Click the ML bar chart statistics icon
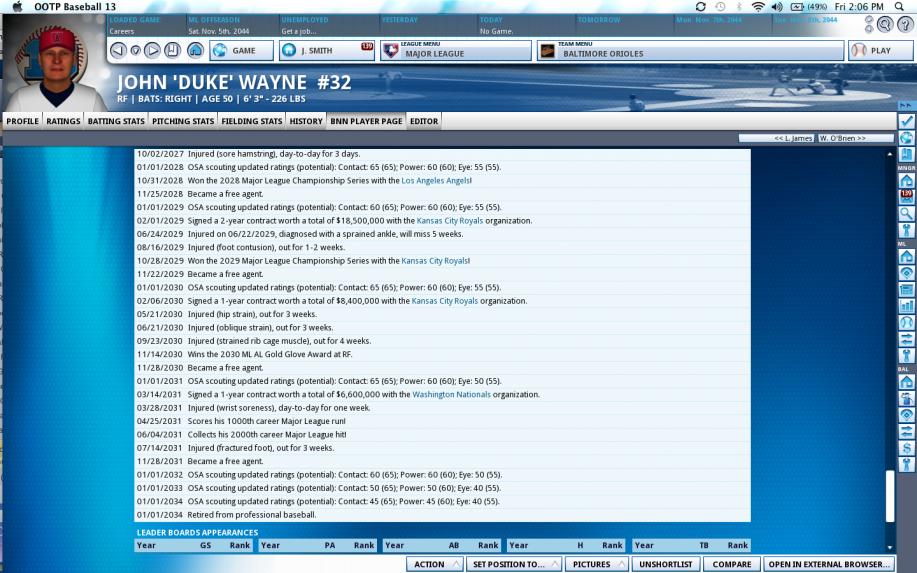 tap(907, 306)
